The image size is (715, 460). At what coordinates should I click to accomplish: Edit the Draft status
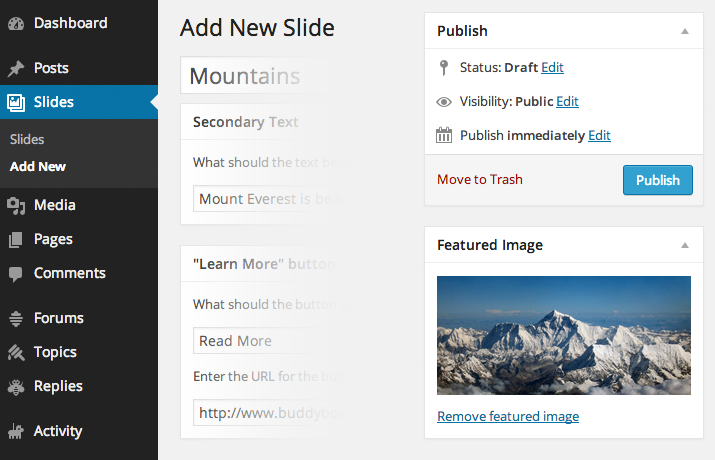[552, 67]
